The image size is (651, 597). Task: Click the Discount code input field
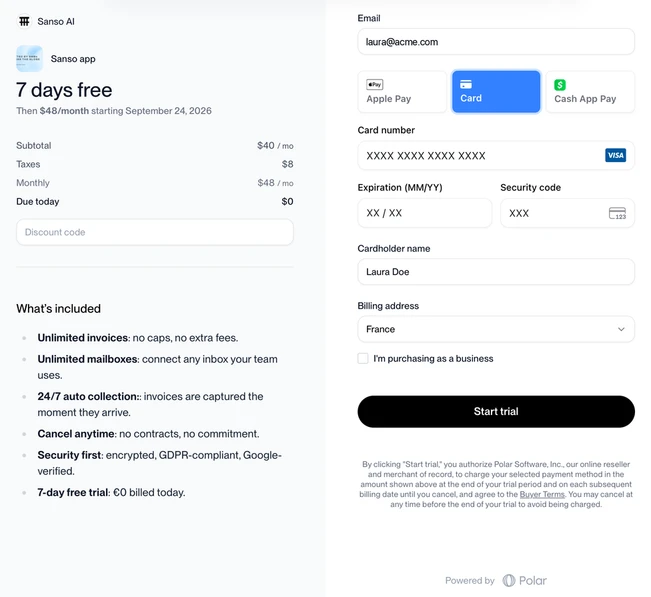tap(155, 232)
